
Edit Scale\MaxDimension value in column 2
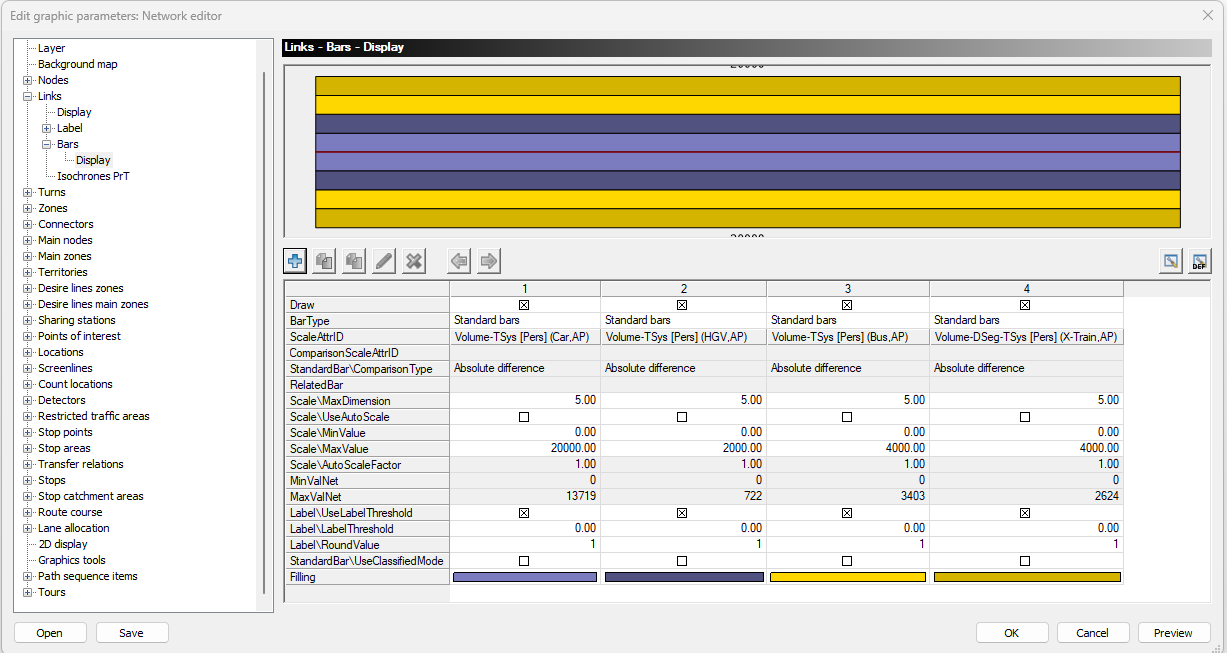683,400
